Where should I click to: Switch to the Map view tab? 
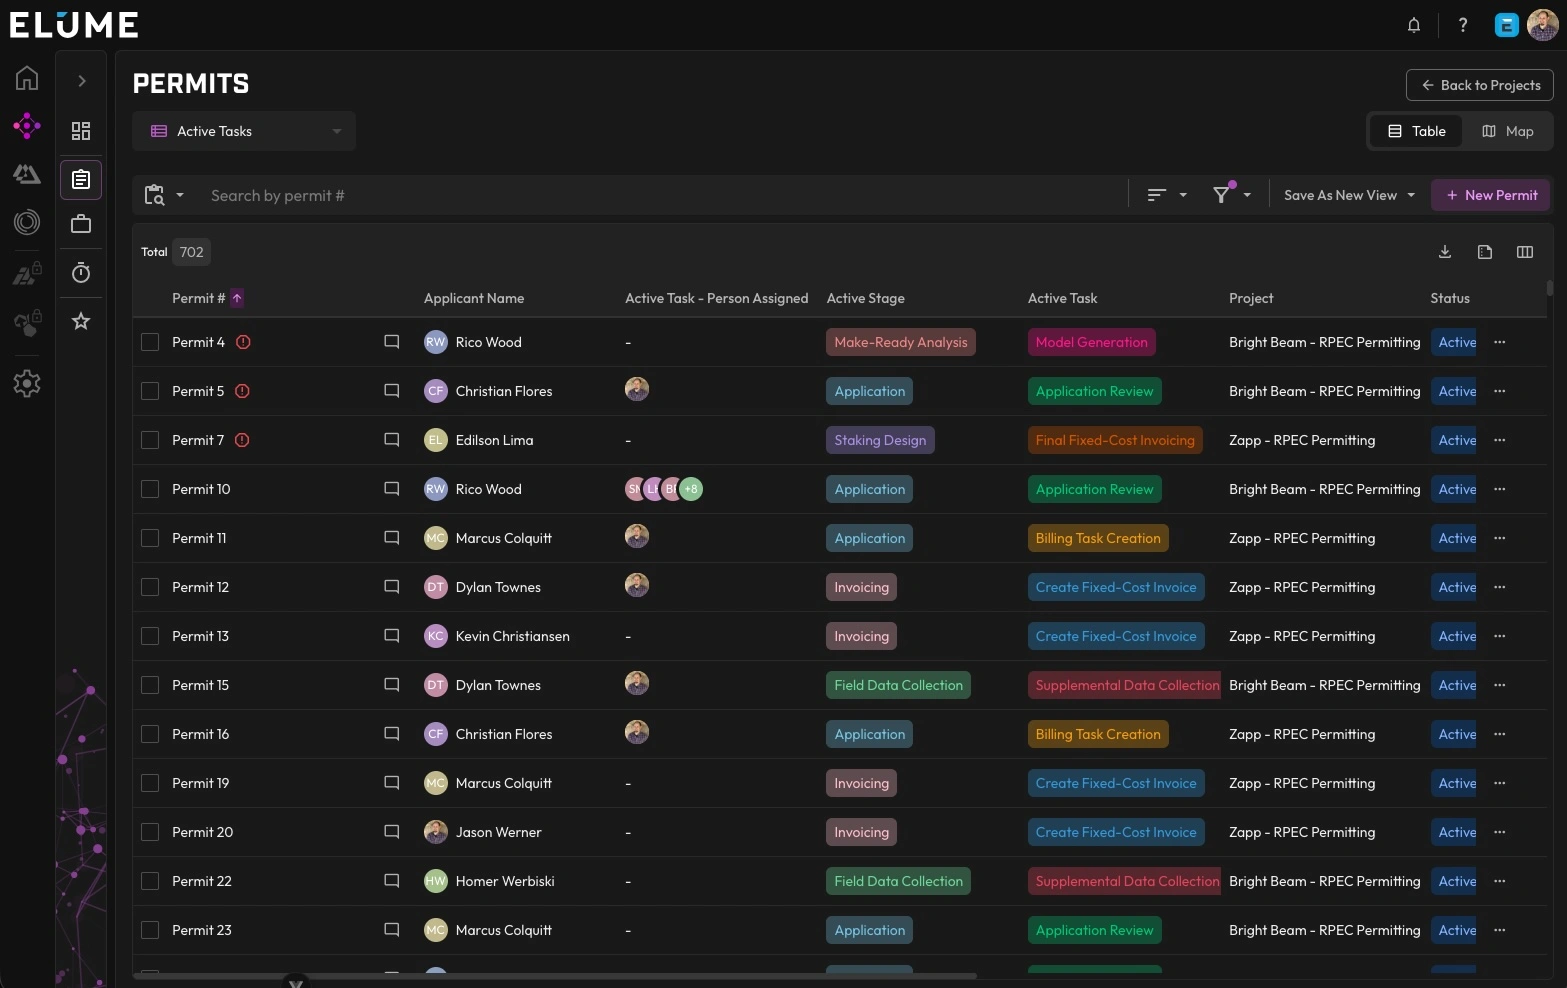coord(1508,131)
